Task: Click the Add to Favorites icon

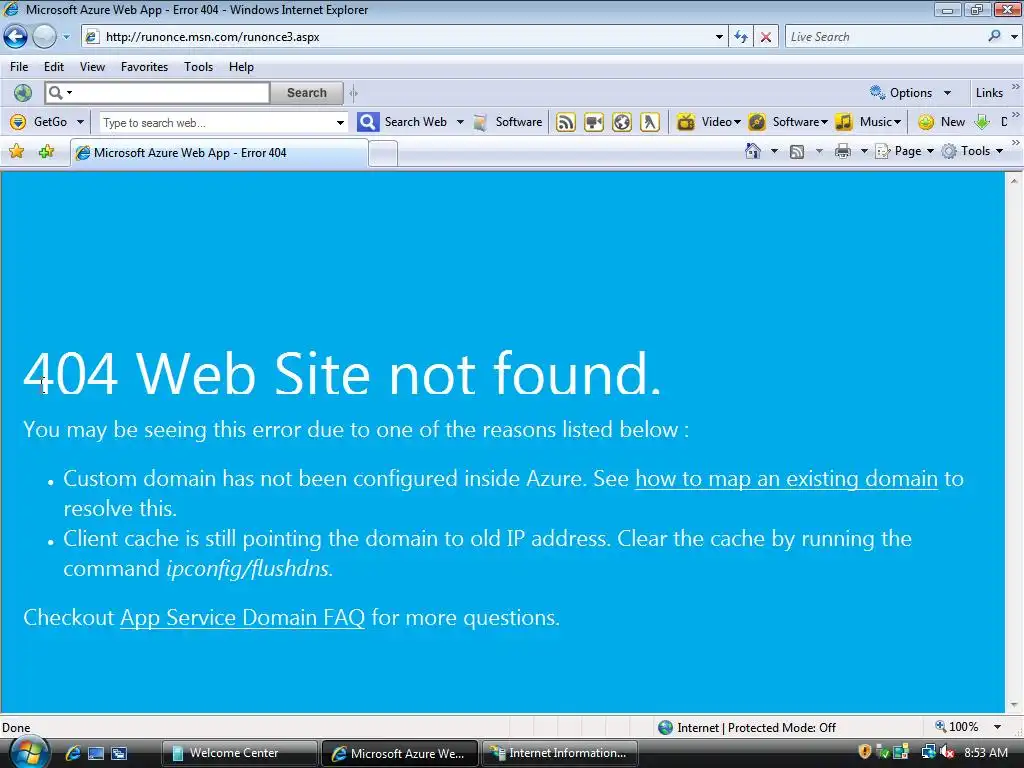Action: click(x=46, y=152)
